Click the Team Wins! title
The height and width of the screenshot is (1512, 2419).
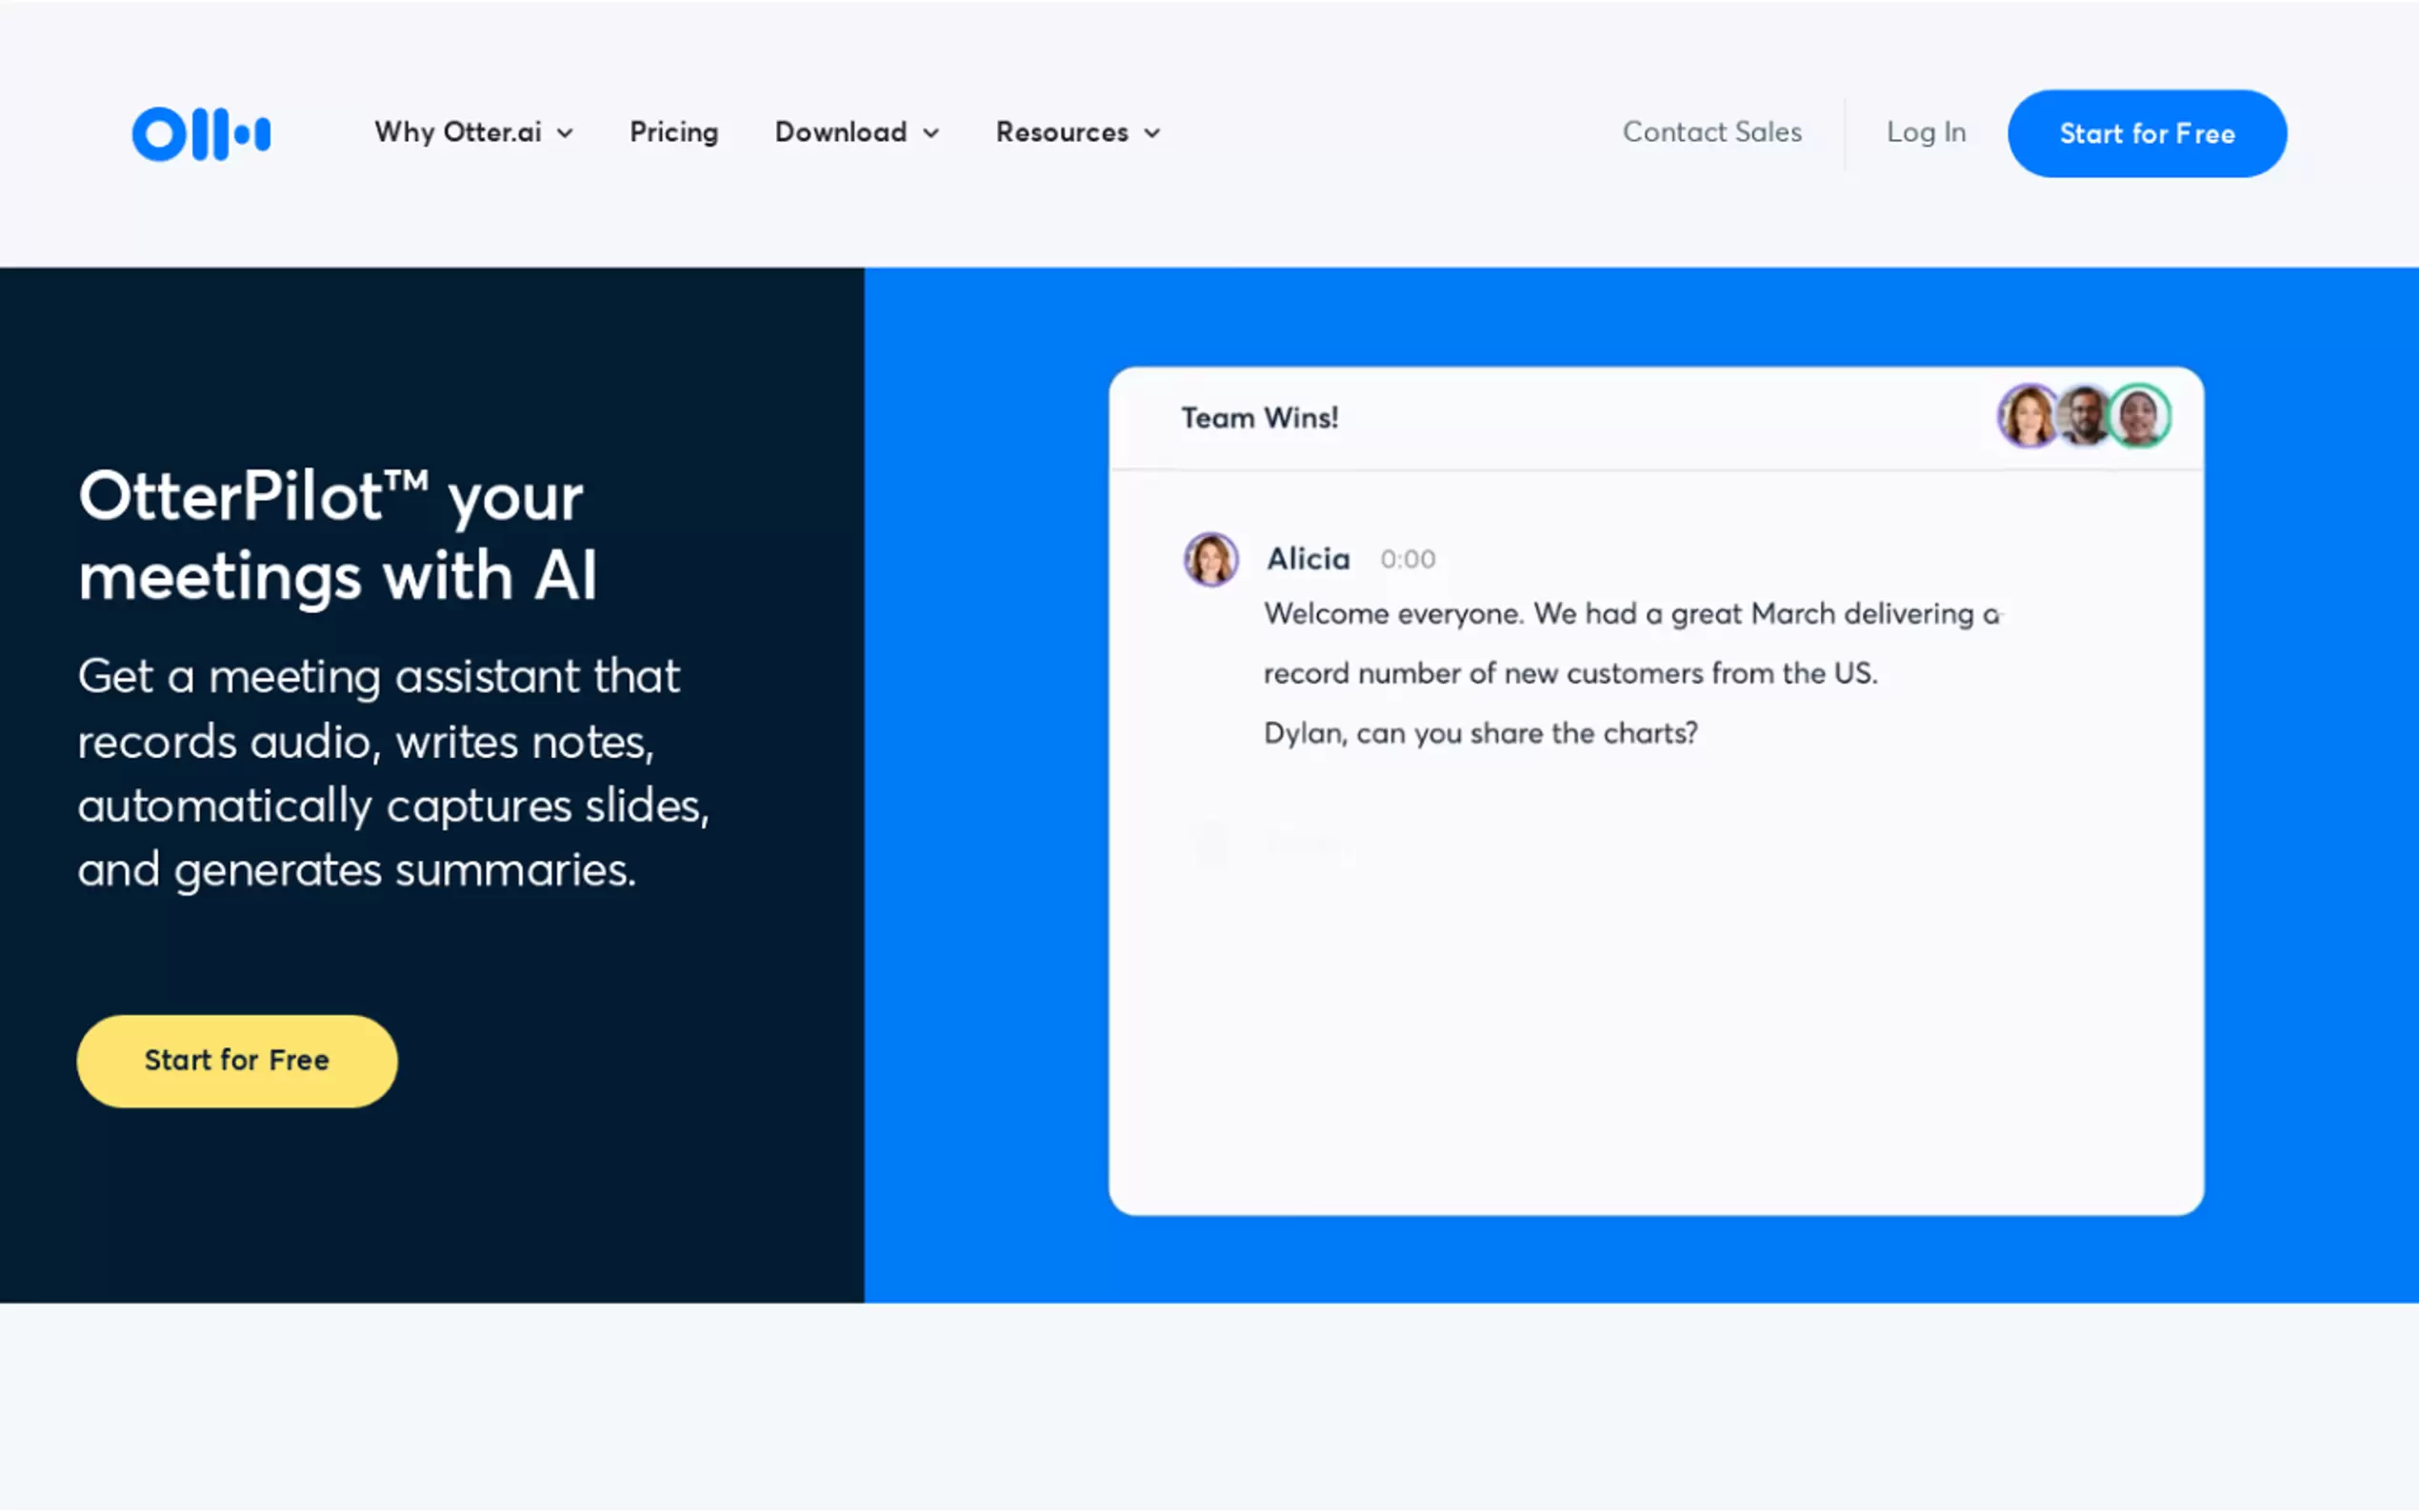point(1259,418)
